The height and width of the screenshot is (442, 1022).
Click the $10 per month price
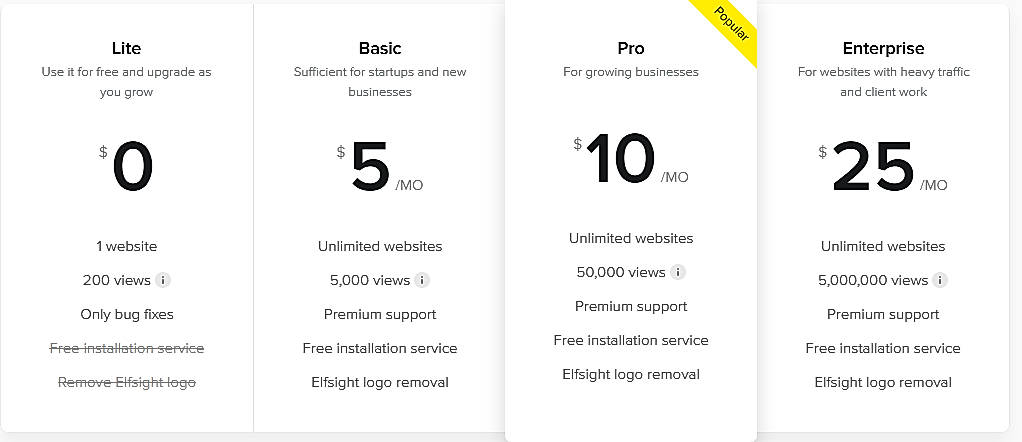[x=621, y=159]
